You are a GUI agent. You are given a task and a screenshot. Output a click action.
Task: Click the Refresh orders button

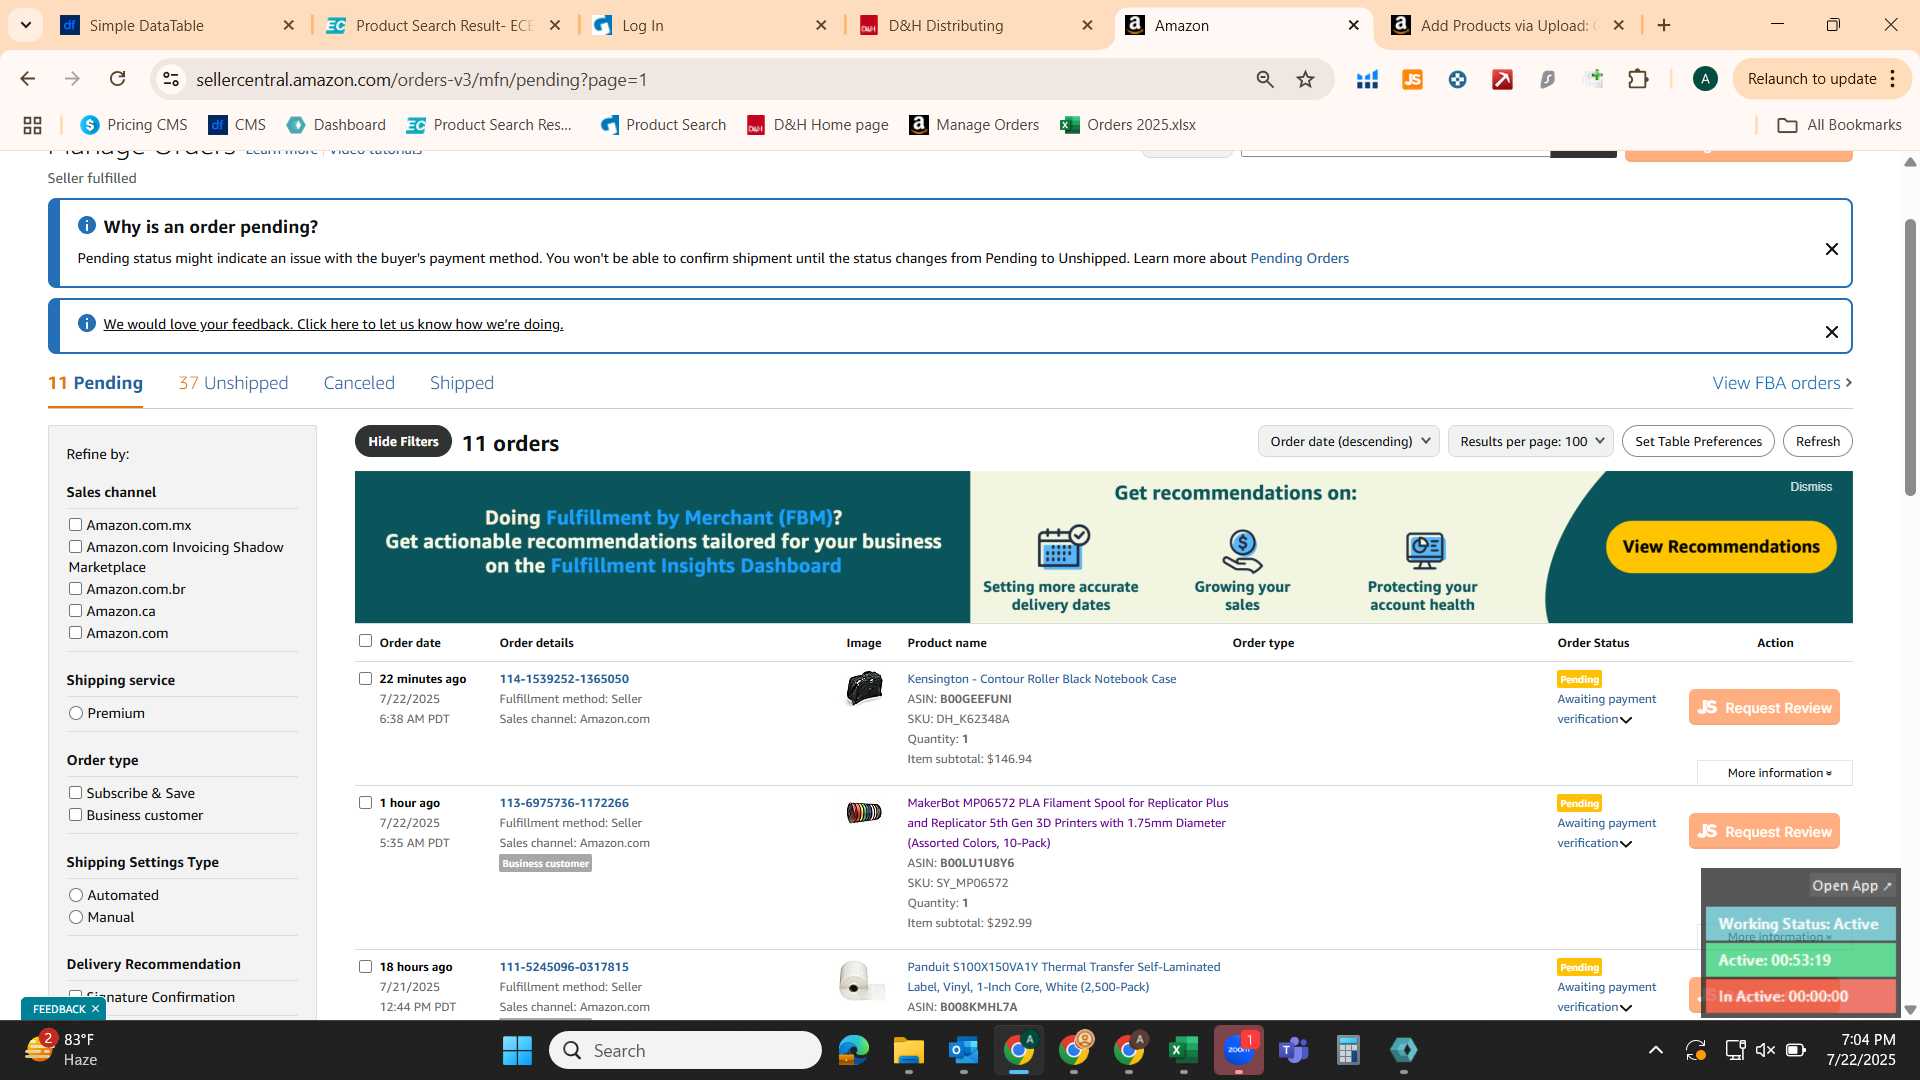1817,441
